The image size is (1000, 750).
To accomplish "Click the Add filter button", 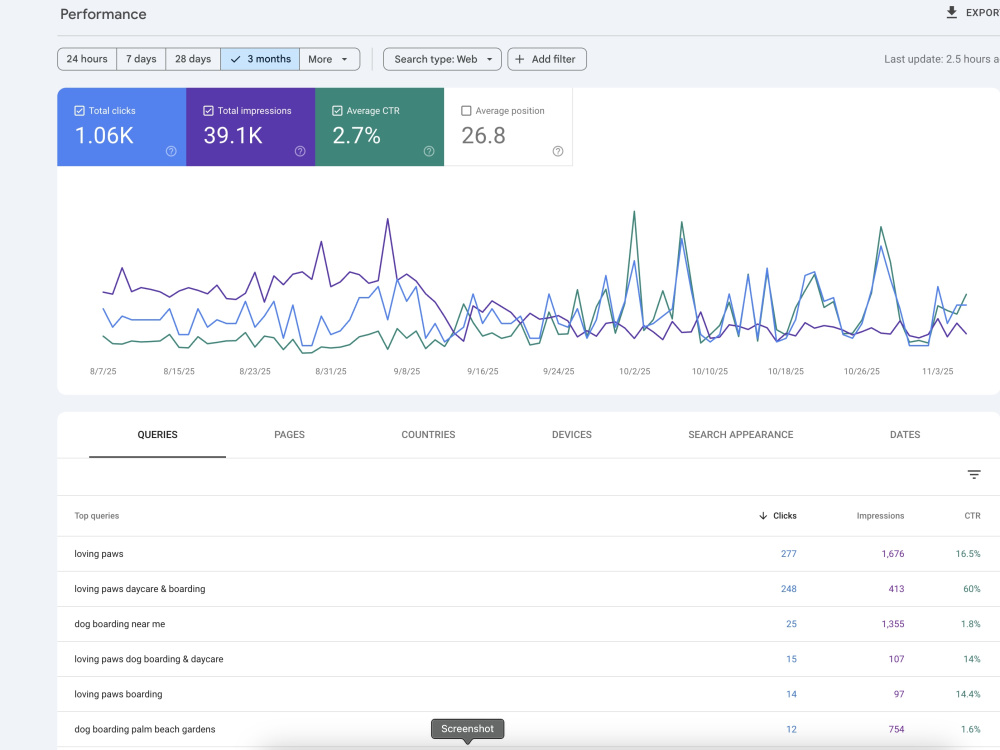I will [x=547, y=59].
